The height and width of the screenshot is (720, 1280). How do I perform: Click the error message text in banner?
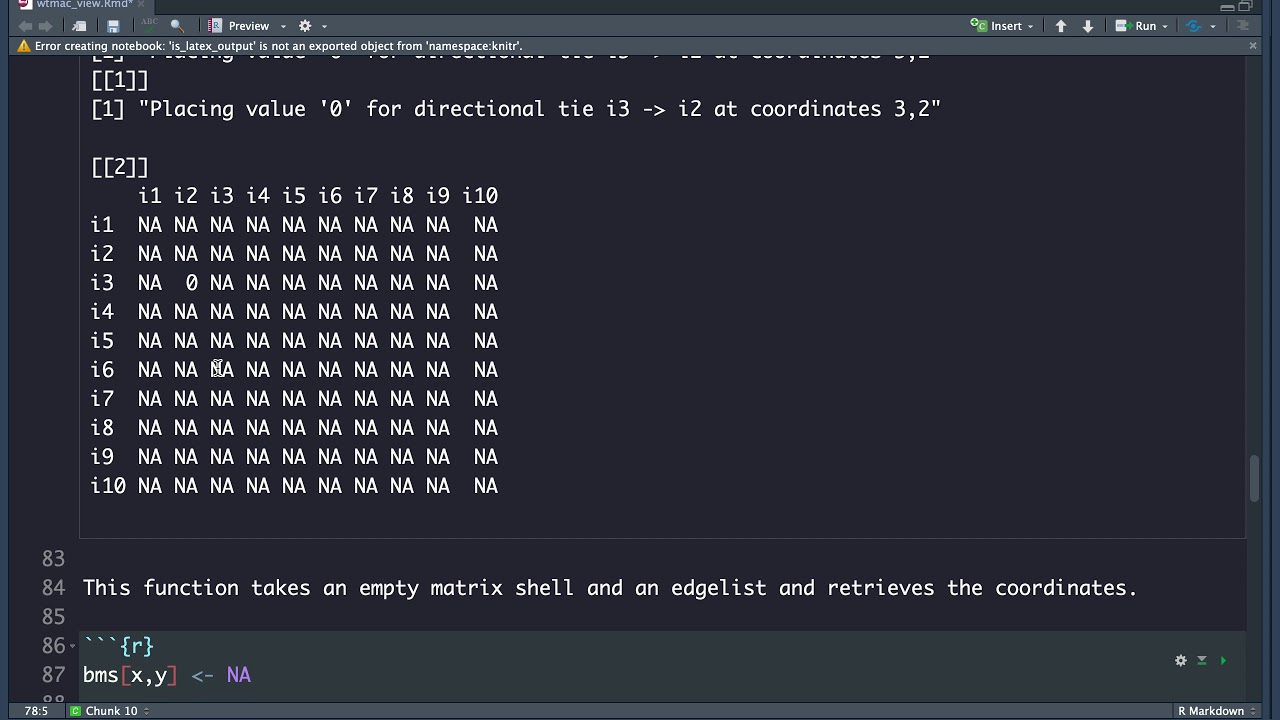(278, 46)
